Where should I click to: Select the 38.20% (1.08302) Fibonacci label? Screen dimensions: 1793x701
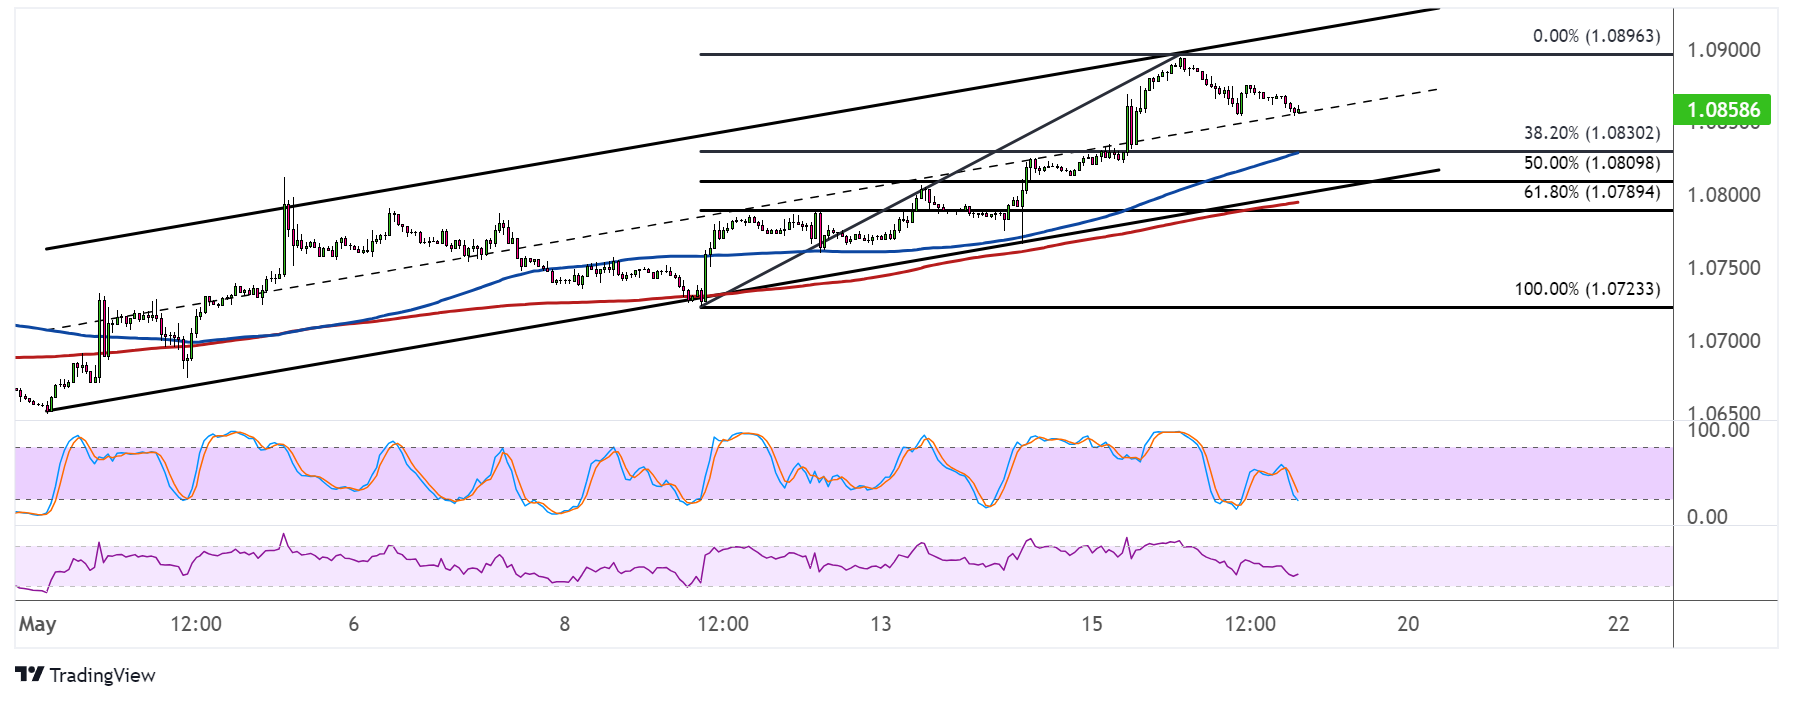click(x=1592, y=133)
